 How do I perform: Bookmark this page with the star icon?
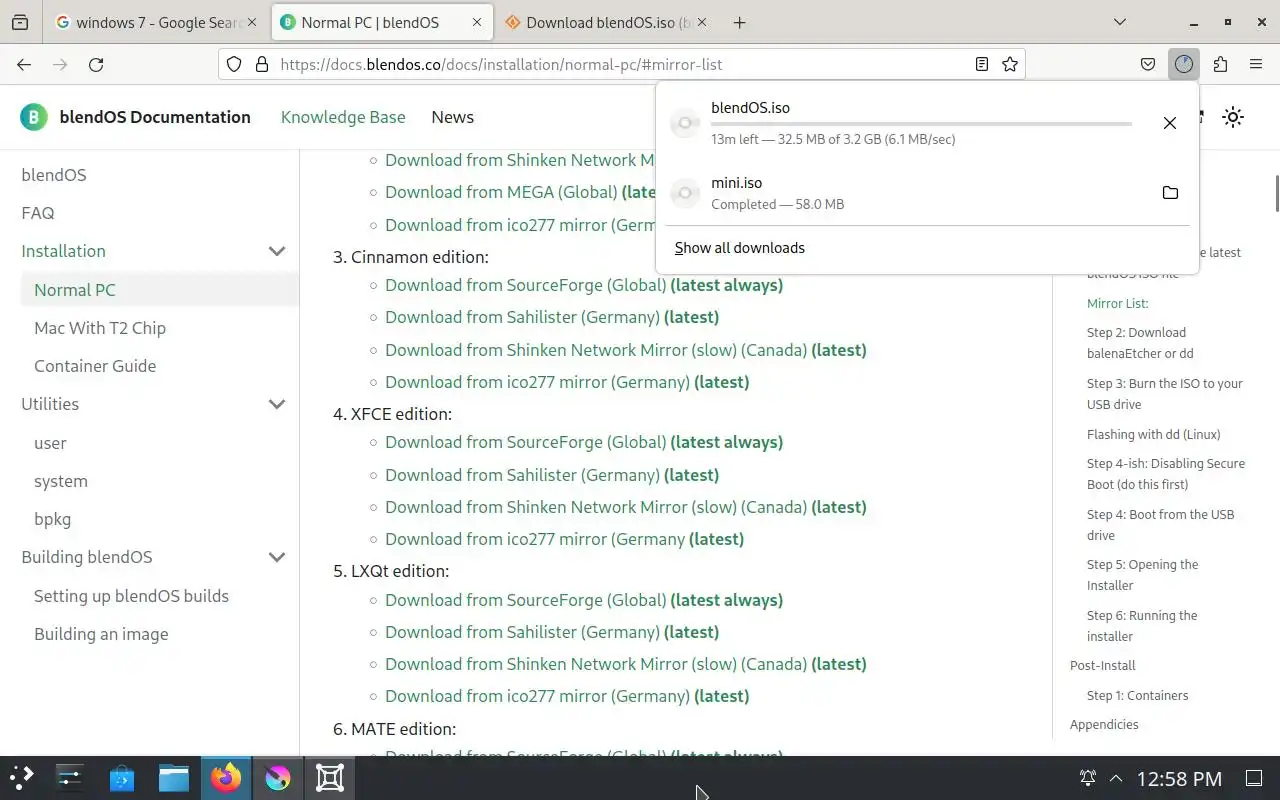1010,64
